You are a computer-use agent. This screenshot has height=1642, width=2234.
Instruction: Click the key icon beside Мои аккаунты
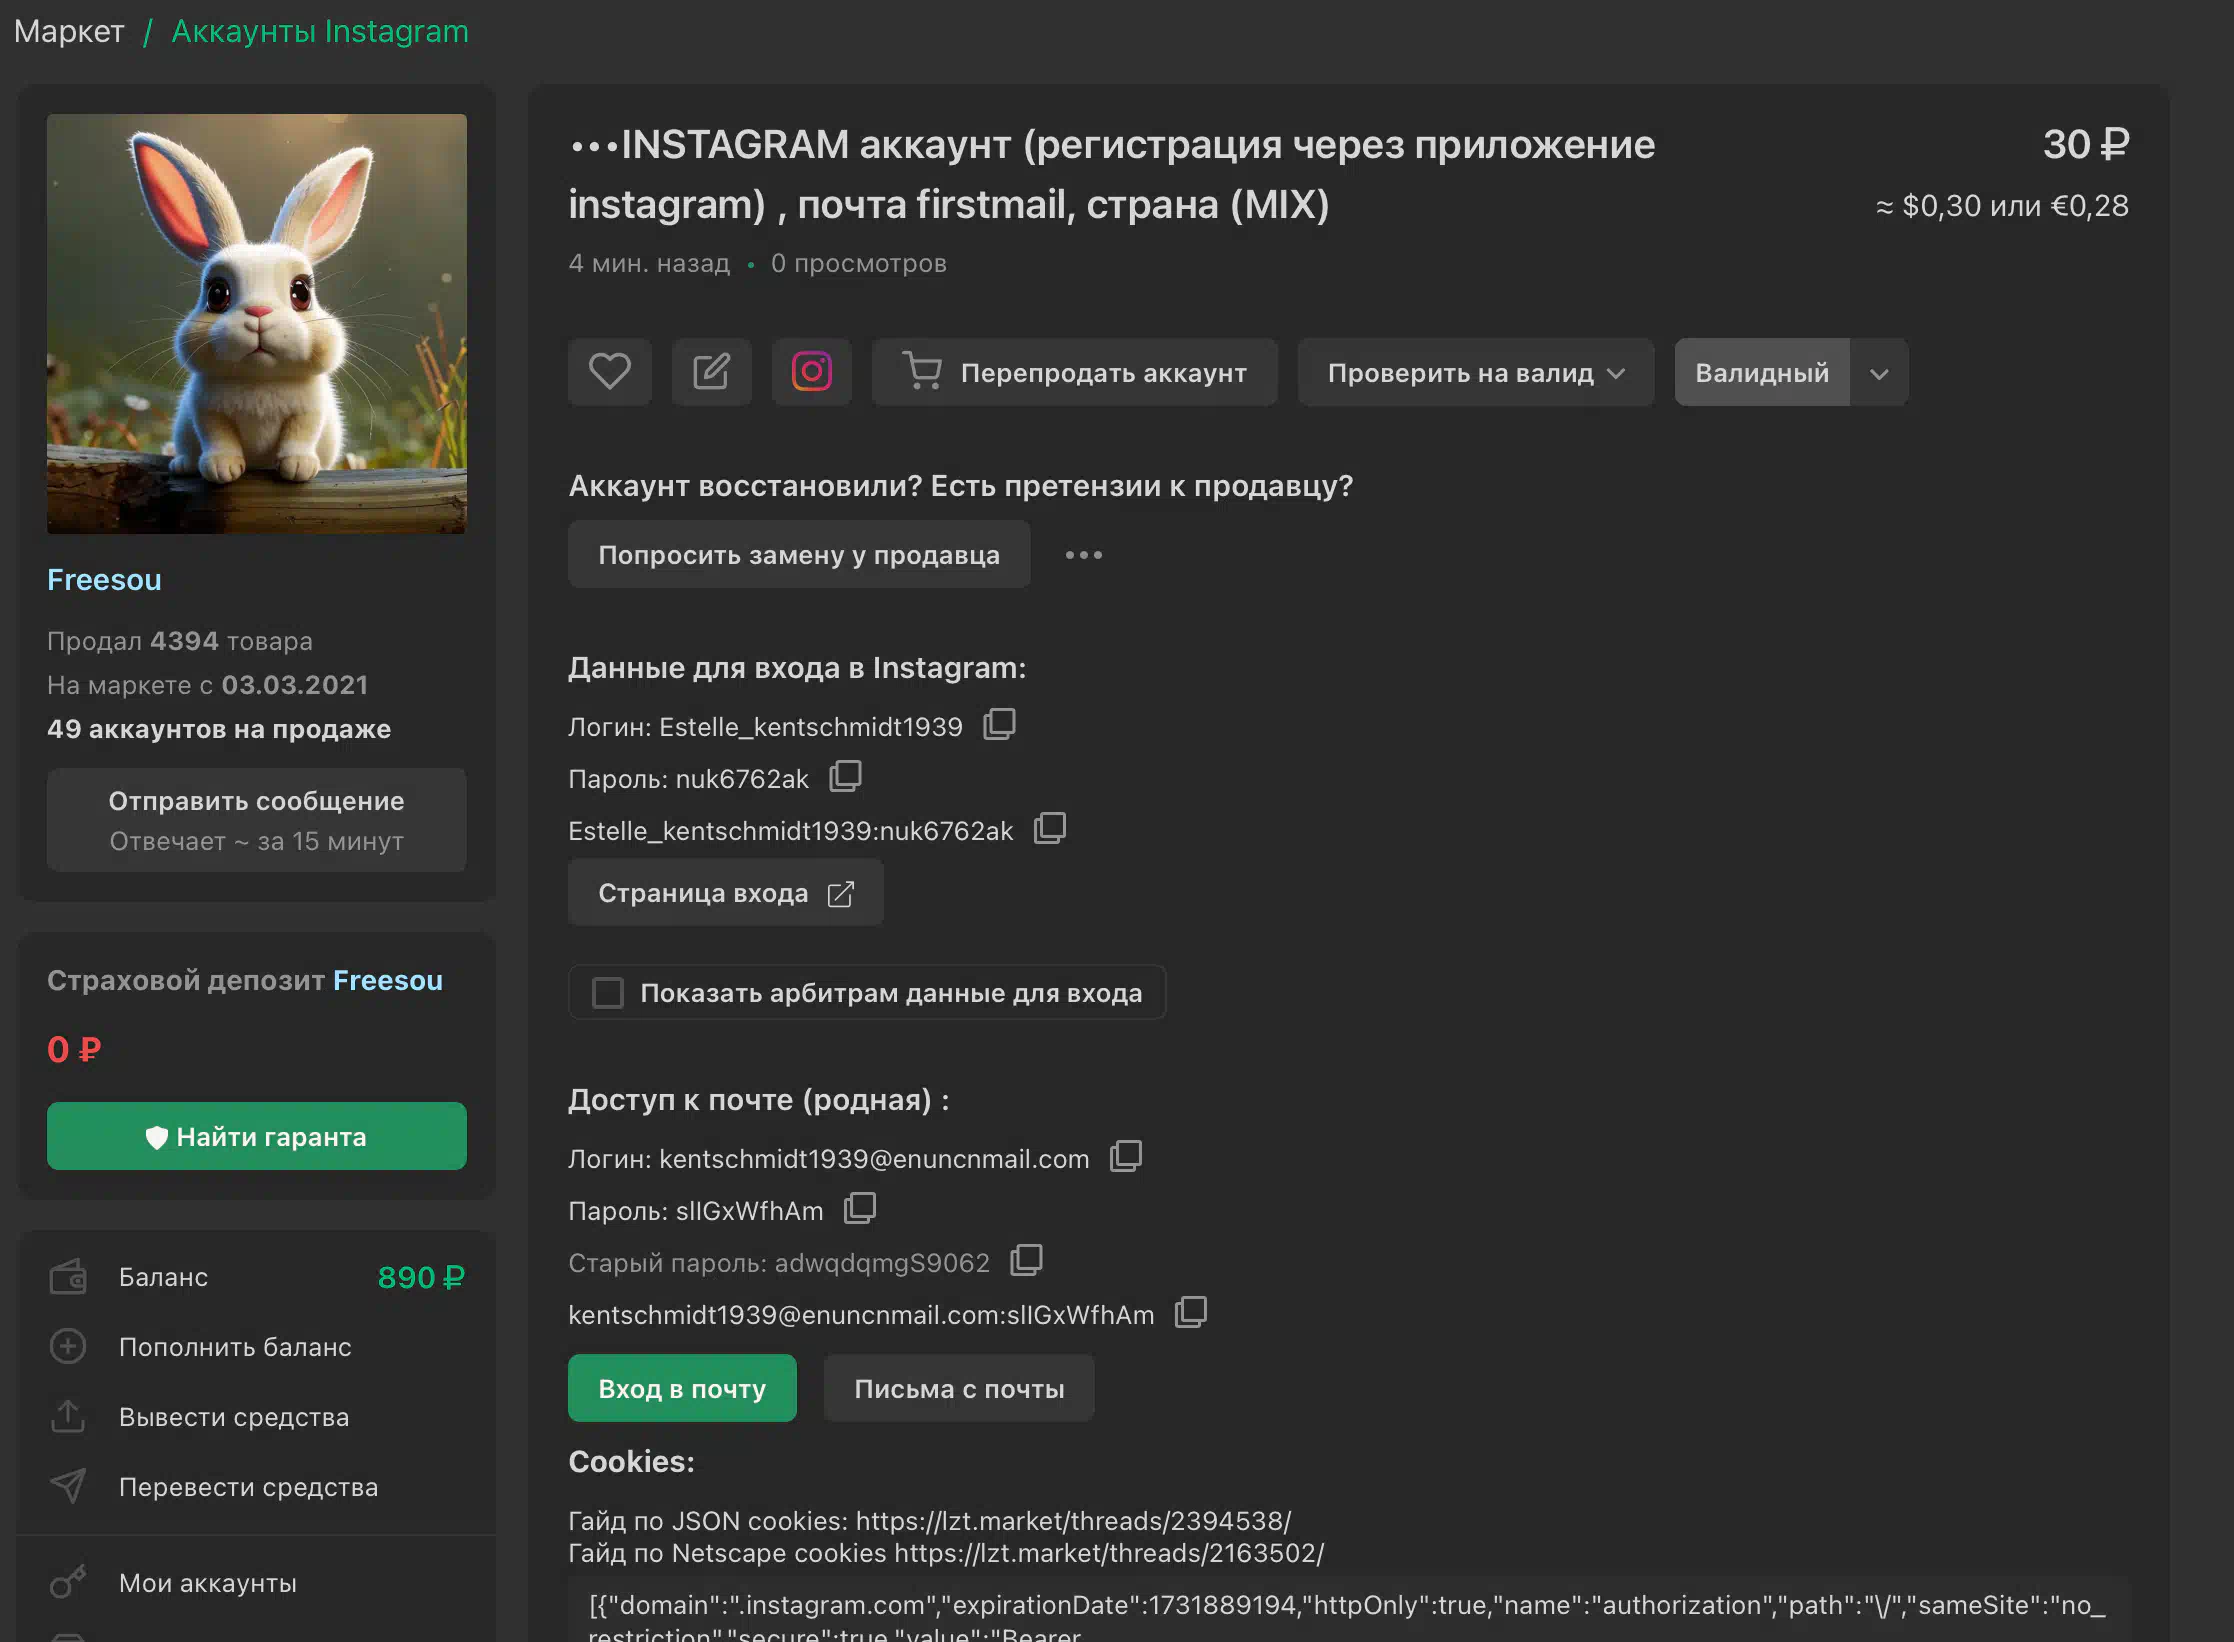[x=68, y=1582]
